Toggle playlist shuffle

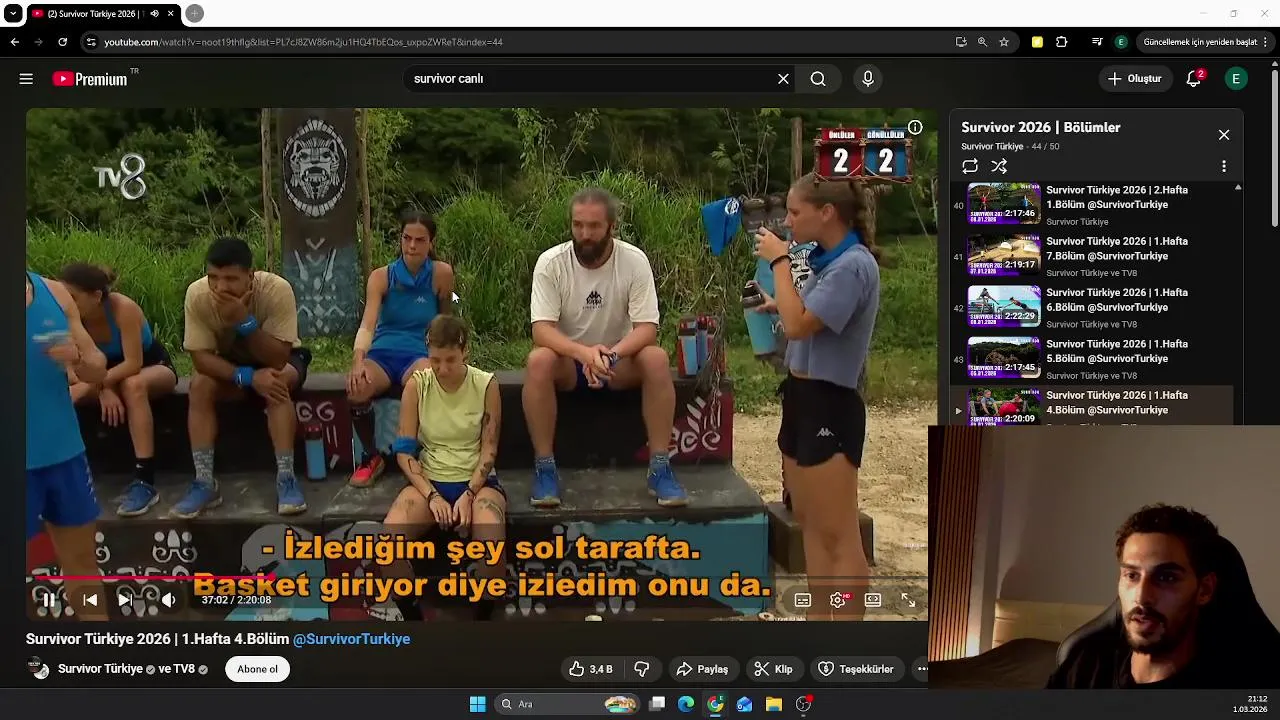coord(999,166)
